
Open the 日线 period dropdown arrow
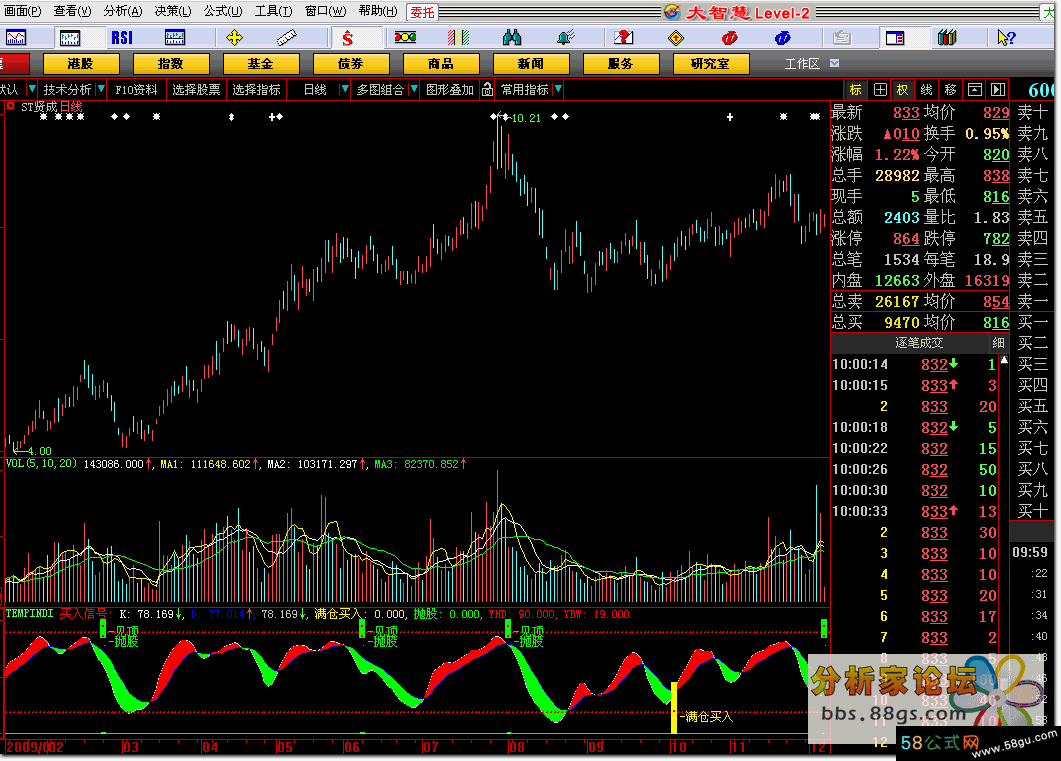344,89
